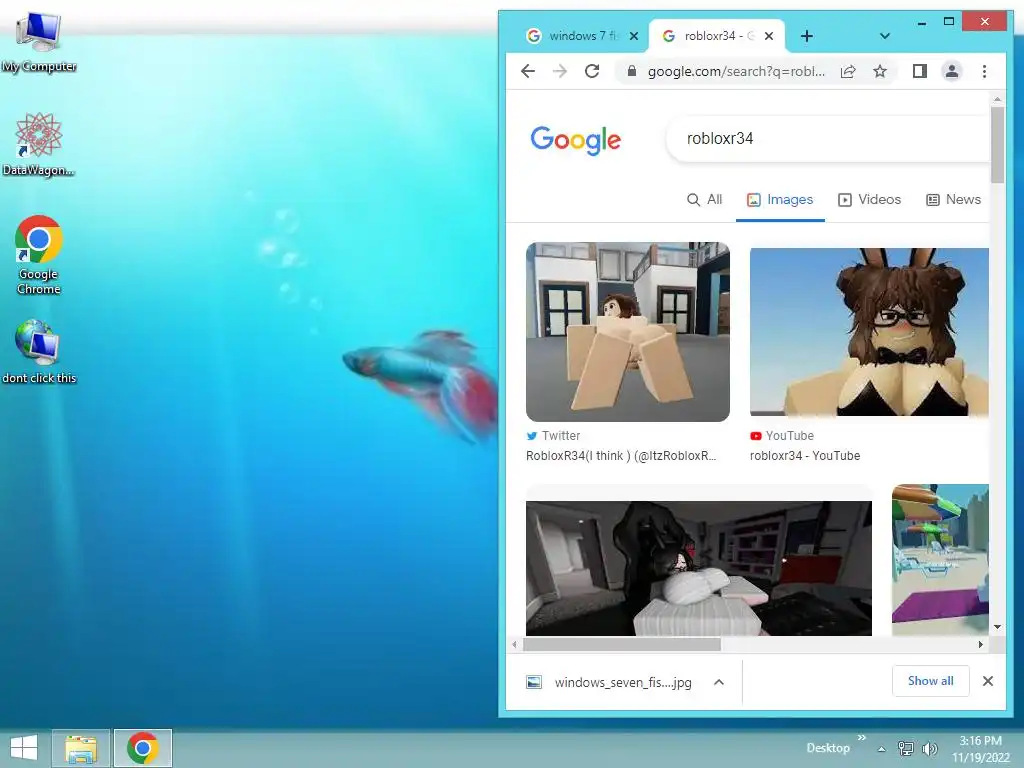Open the News search tab
The image size is (1024, 768).
(953, 199)
